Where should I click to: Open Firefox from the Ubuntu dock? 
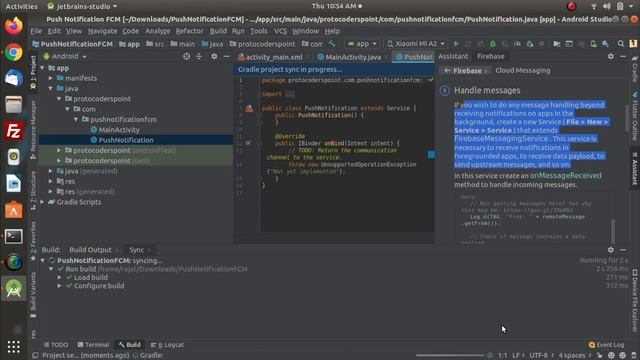pos(13,26)
